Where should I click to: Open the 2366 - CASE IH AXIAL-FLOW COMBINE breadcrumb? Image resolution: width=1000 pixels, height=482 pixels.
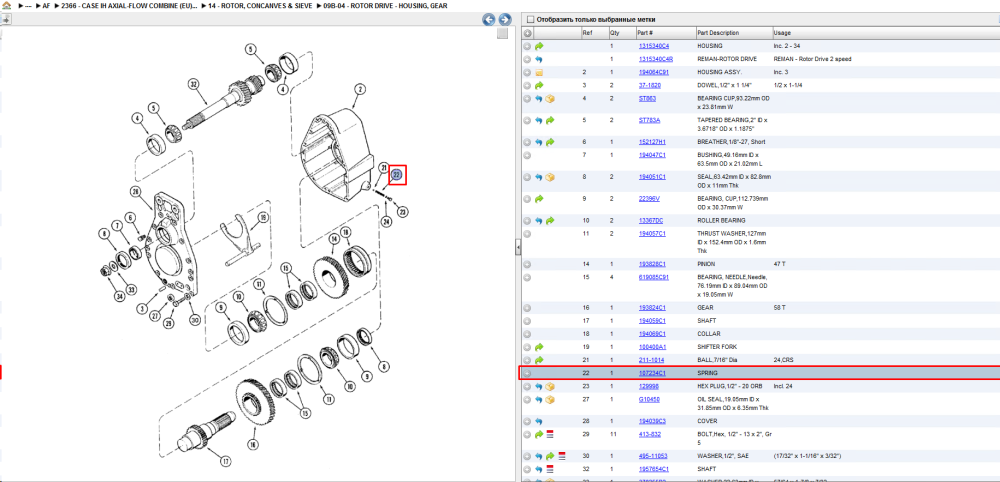coord(129,6)
